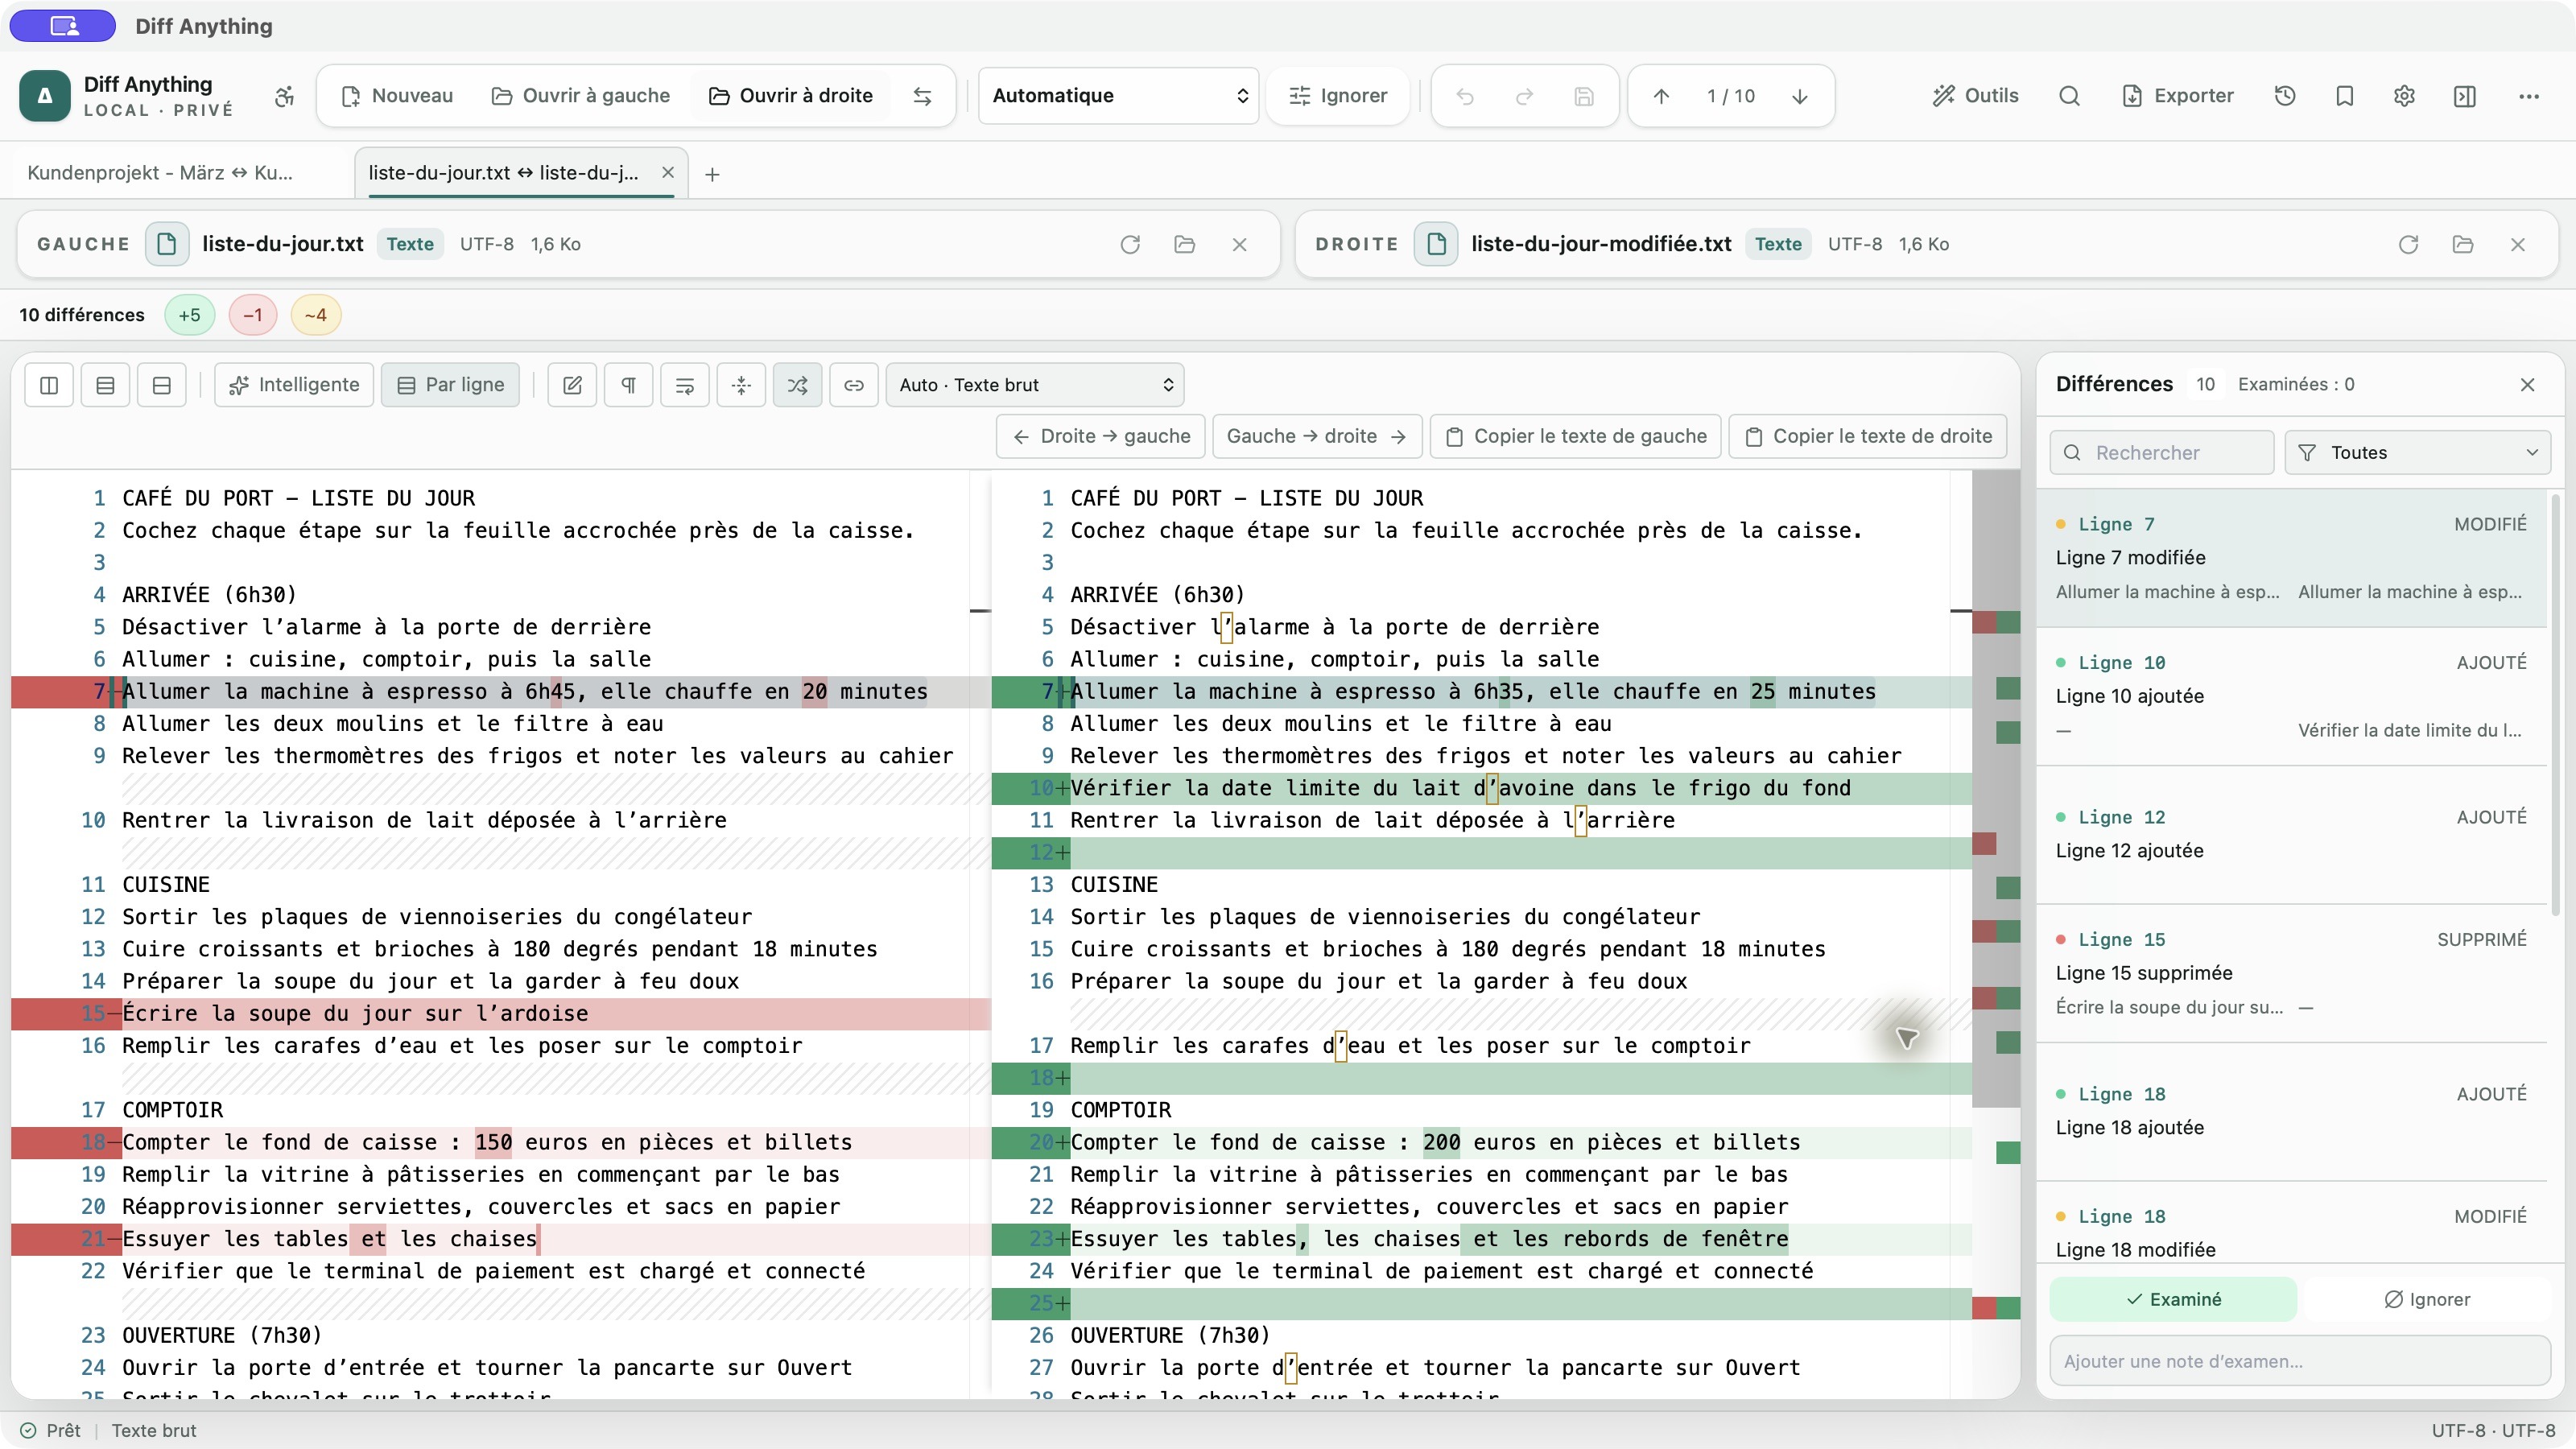Filter by ~4 modifications badge
The image size is (2576, 1449).
[316, 316]
